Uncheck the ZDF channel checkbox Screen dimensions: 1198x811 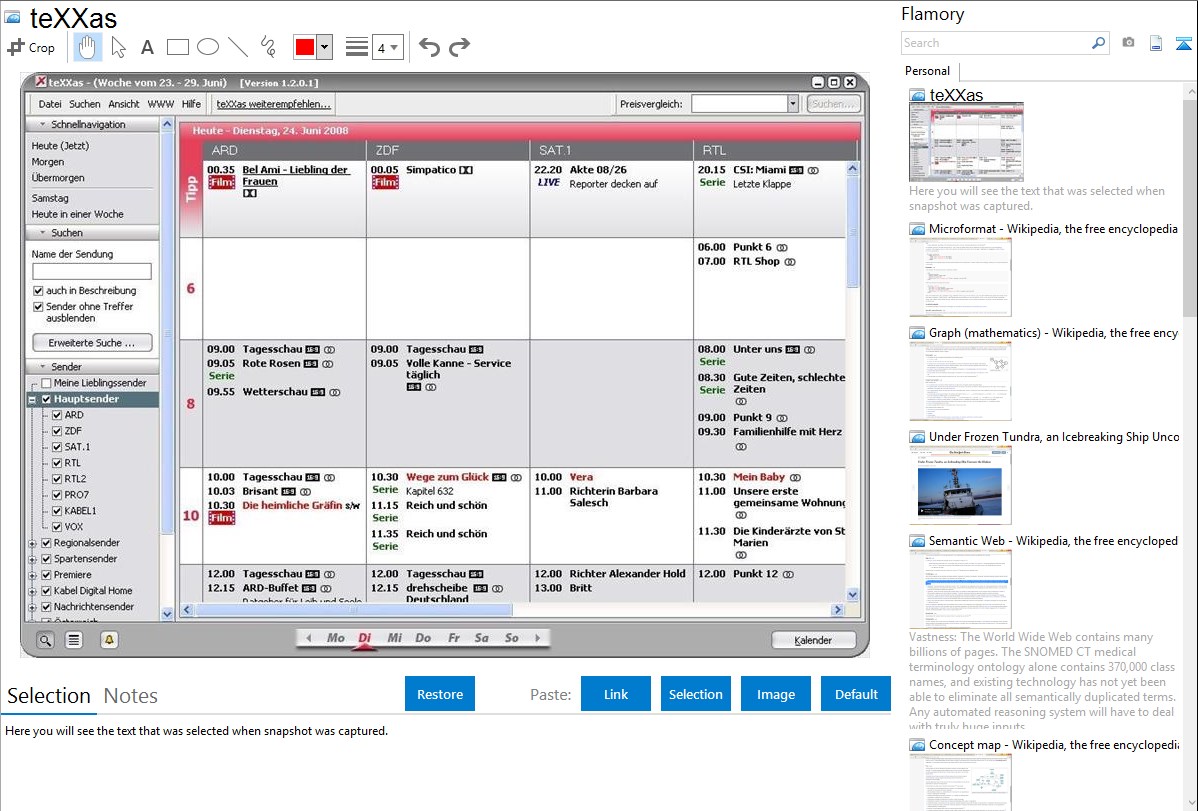[57, 431]
